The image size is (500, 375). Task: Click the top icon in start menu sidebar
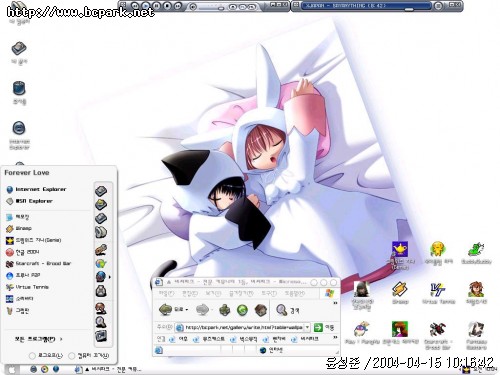point(101,191)
